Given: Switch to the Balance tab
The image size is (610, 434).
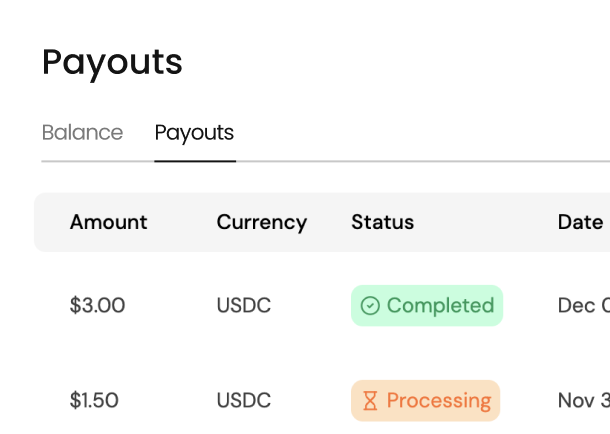Looking at the screenshot, I should [82, 133].
